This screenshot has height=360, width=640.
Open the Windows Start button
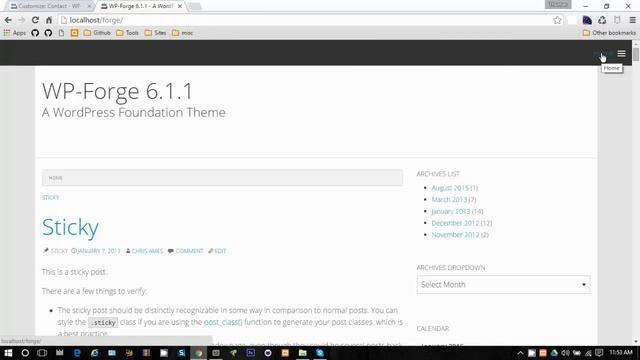coord(8,353)
